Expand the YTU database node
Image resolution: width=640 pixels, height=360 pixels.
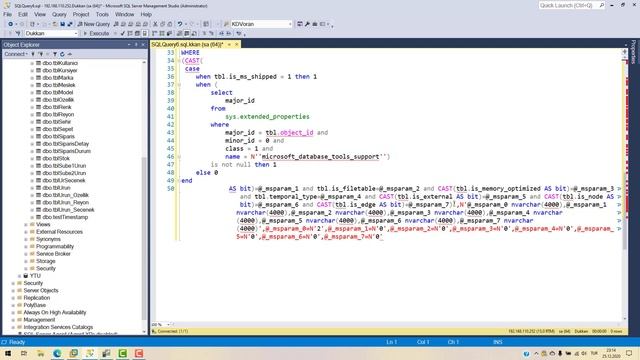(x=19, y=276)
